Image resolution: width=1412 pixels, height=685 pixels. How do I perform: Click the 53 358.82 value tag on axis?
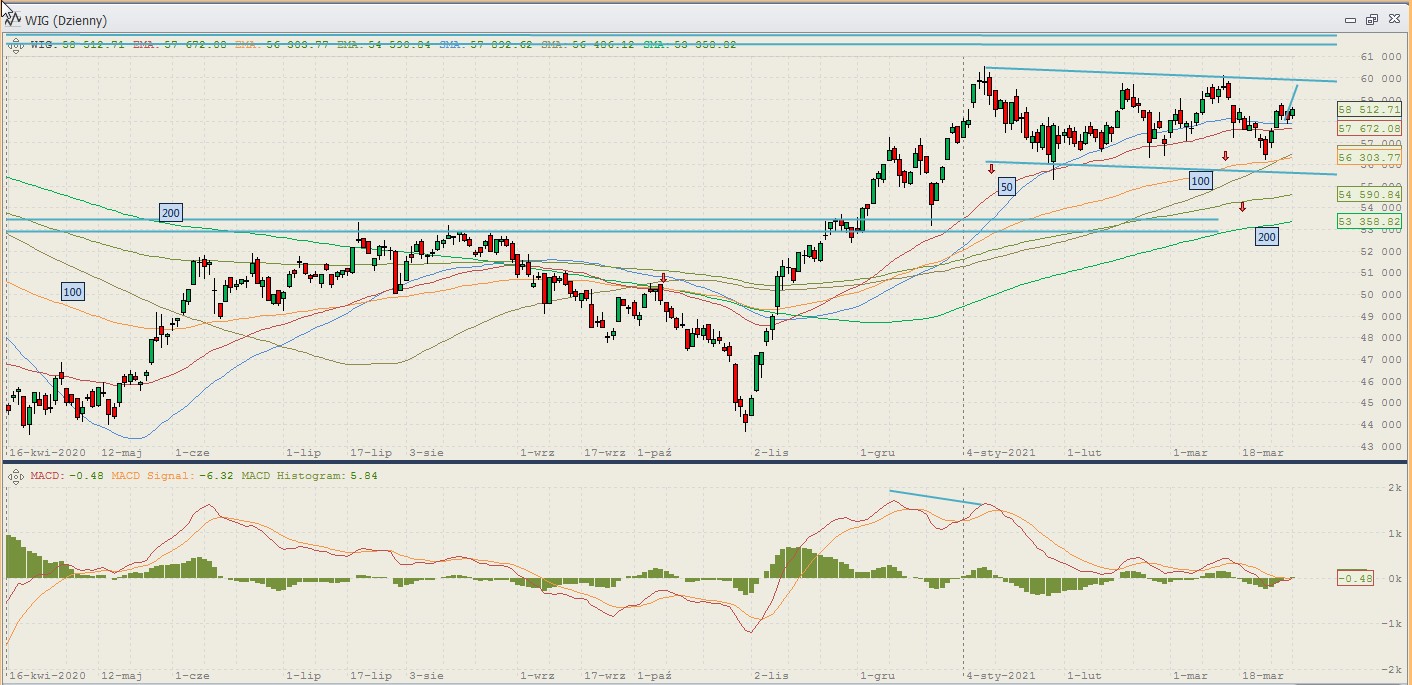(x=1368, y=221)
